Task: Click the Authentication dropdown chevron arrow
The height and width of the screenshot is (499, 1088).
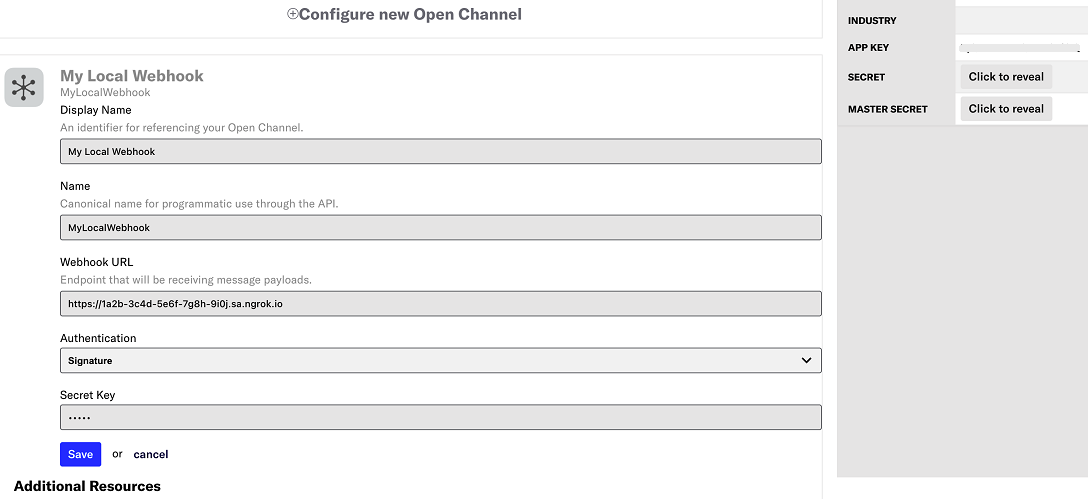Action: click(806, 360)
